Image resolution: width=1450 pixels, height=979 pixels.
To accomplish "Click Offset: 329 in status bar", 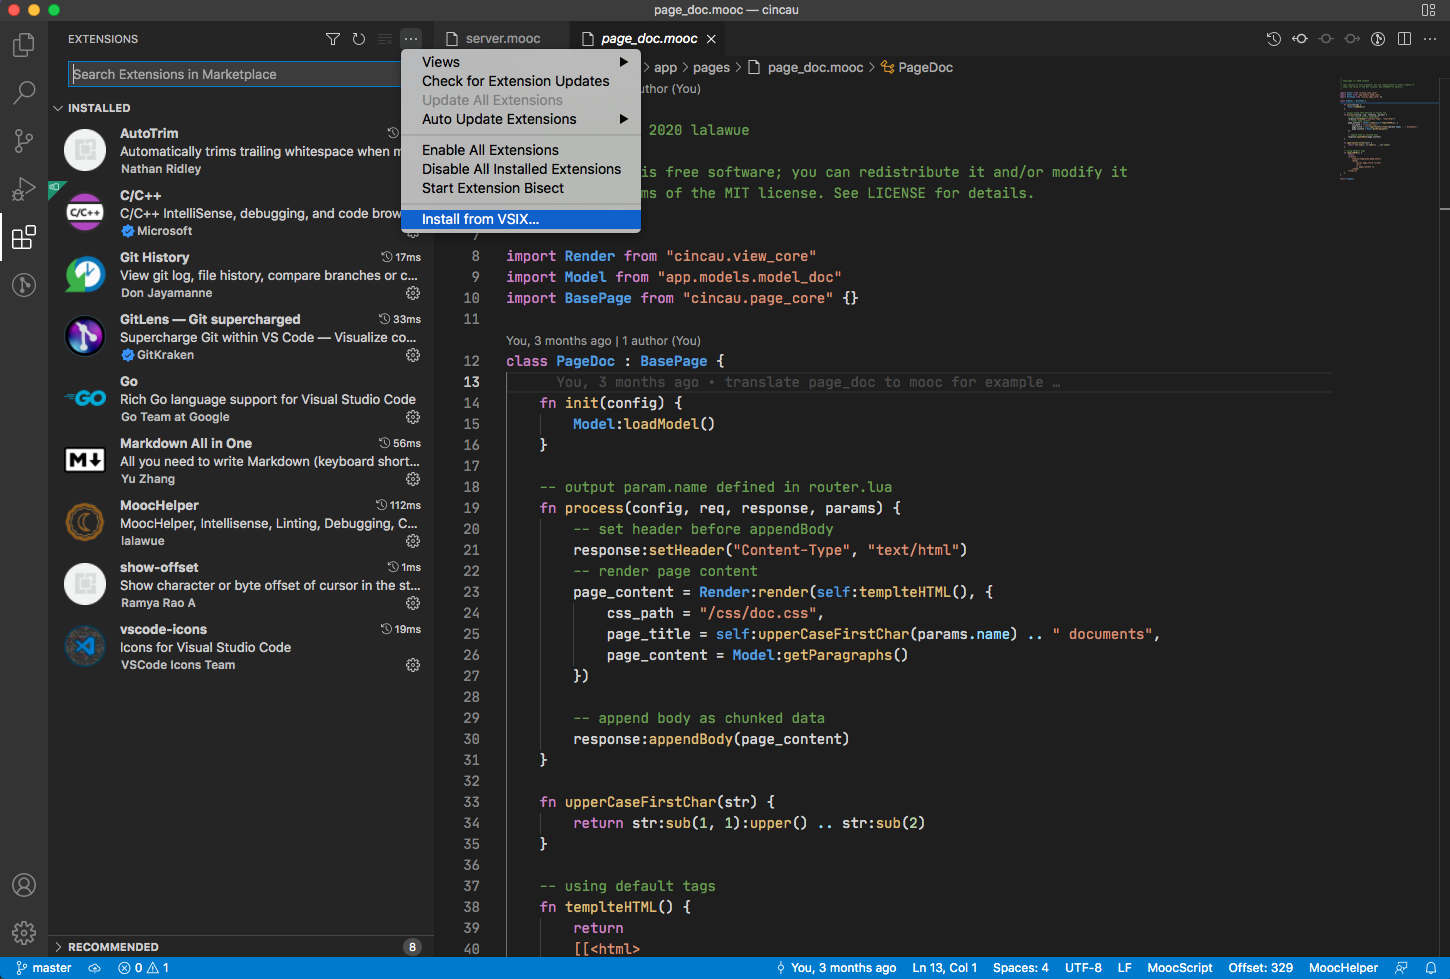I will click(x=1260, y=968).
